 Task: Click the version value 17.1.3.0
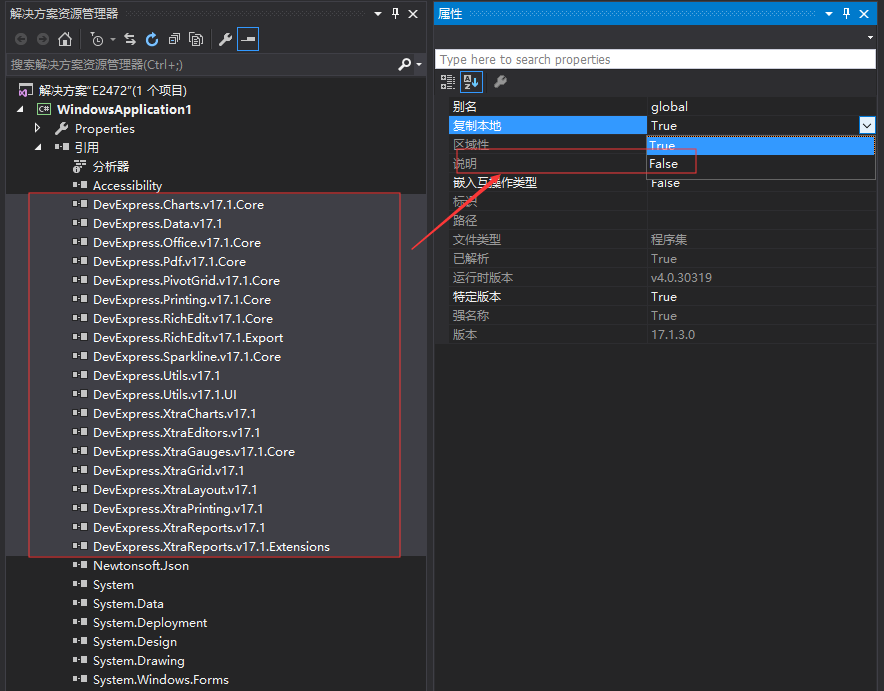tap(673, 335)
